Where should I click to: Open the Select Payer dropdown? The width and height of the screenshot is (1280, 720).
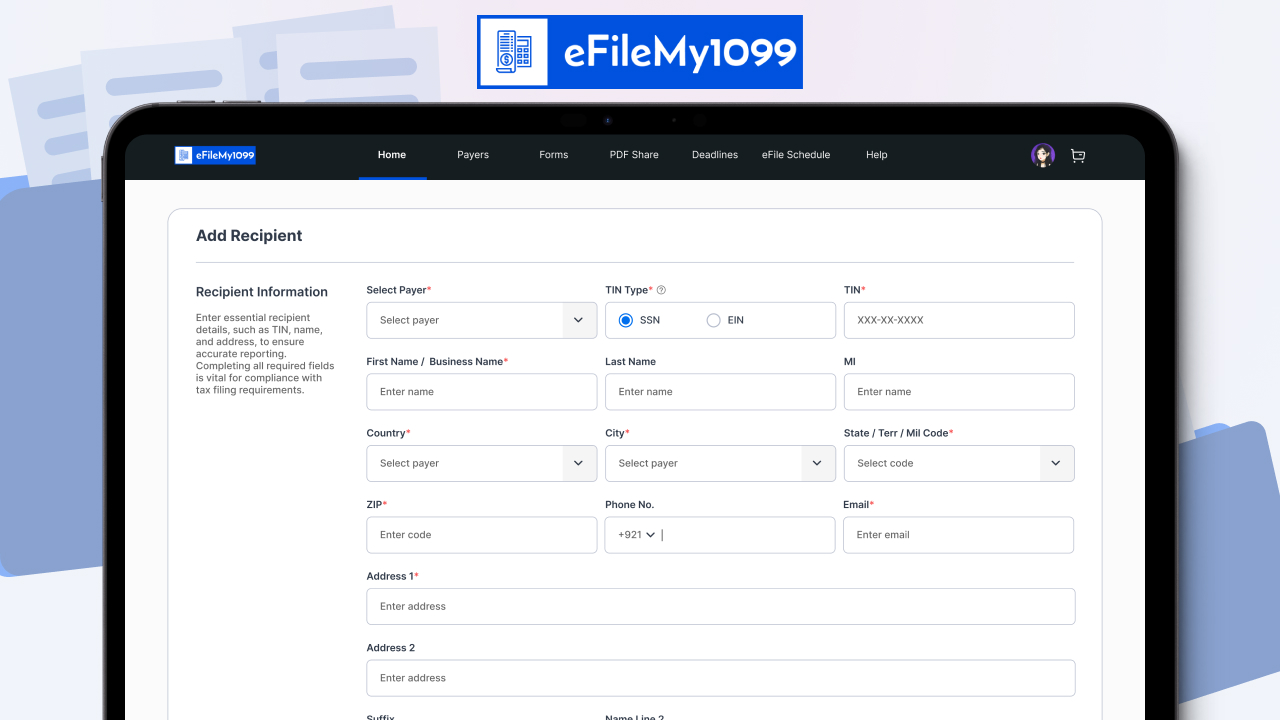(481, 320)
